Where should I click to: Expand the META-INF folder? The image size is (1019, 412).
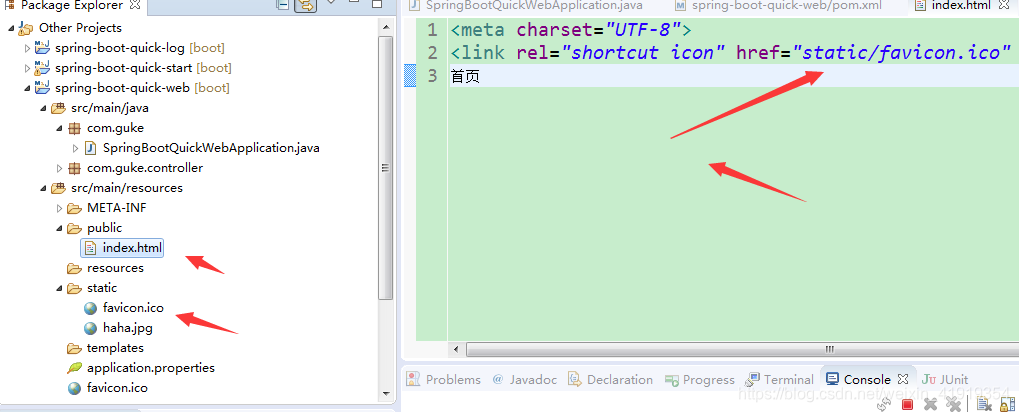coord(59,209)
